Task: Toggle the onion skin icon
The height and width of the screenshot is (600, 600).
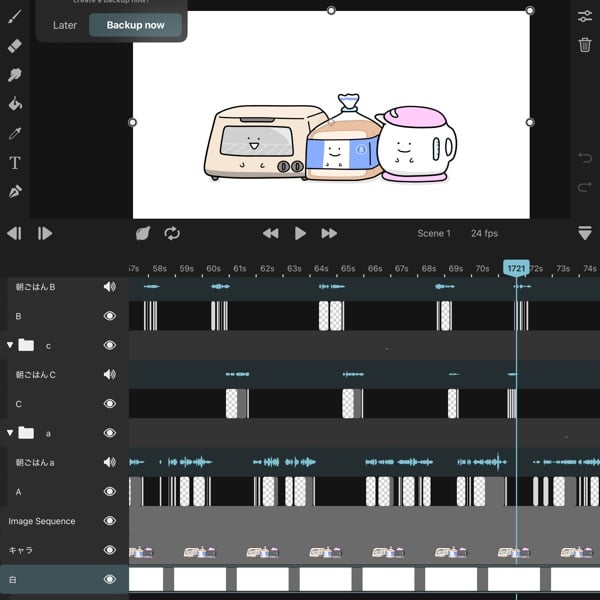Action: (142, 233)
